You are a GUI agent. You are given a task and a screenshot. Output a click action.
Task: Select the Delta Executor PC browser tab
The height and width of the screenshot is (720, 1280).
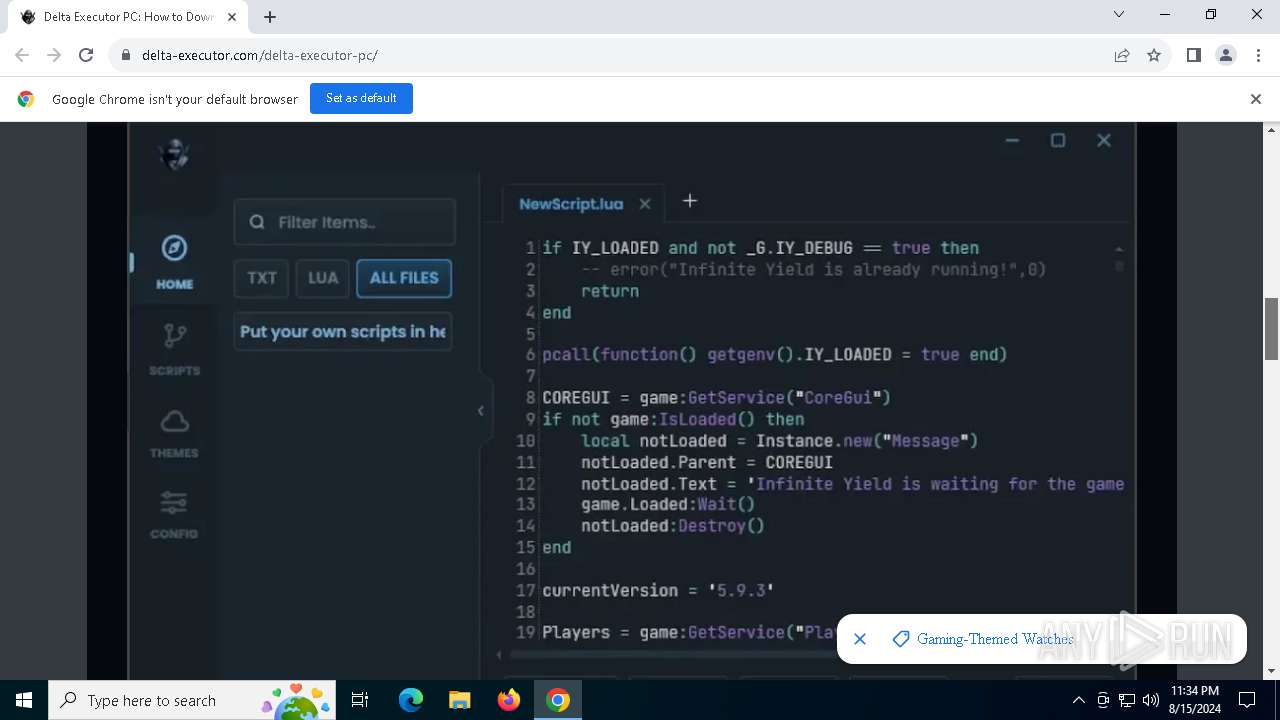tap(127, 17)
